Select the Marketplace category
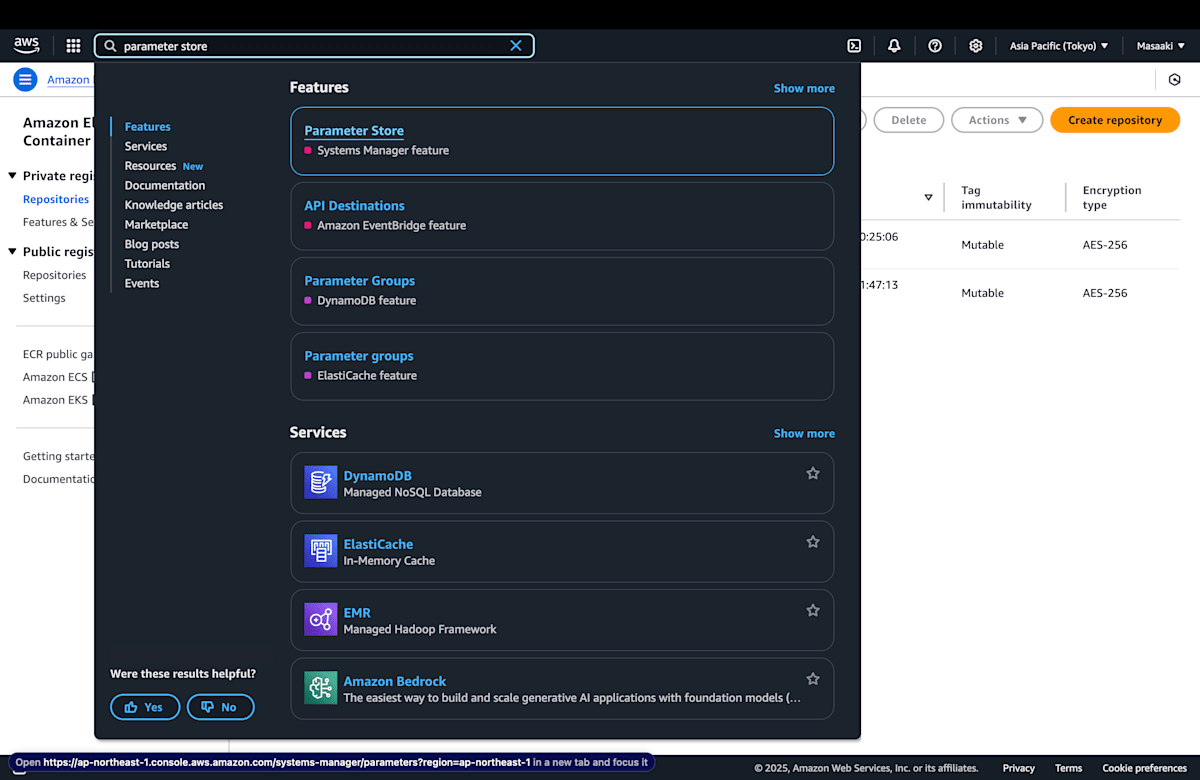This screenshot has height=780, width=1200. click(156, 225)
